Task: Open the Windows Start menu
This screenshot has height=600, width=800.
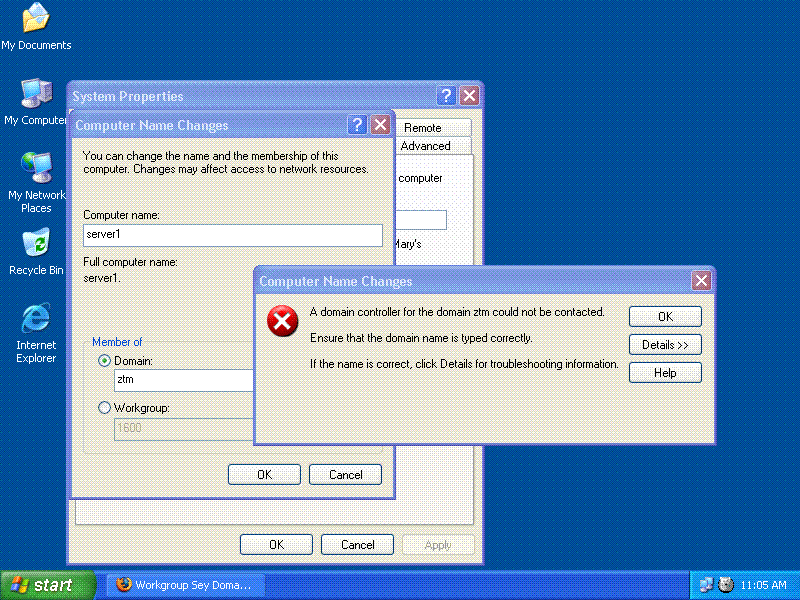Action: (47, 585)
